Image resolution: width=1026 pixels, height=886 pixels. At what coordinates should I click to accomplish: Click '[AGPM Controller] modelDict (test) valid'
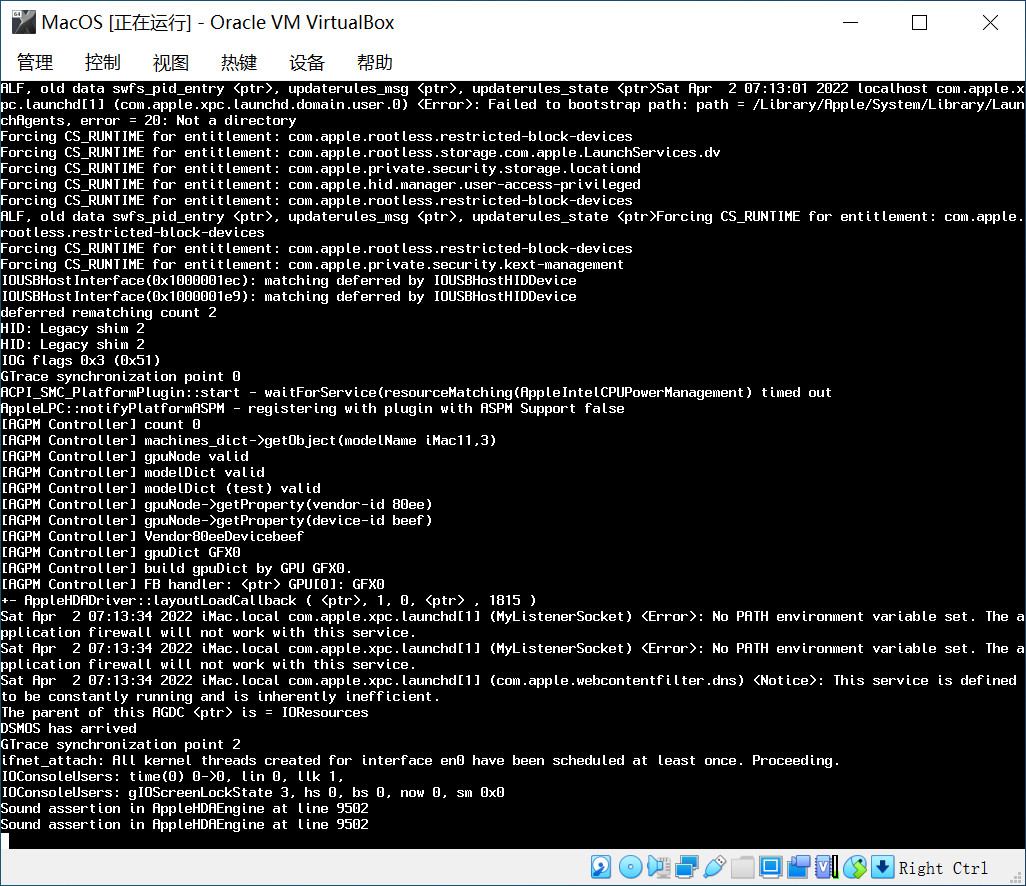[160, 488]
